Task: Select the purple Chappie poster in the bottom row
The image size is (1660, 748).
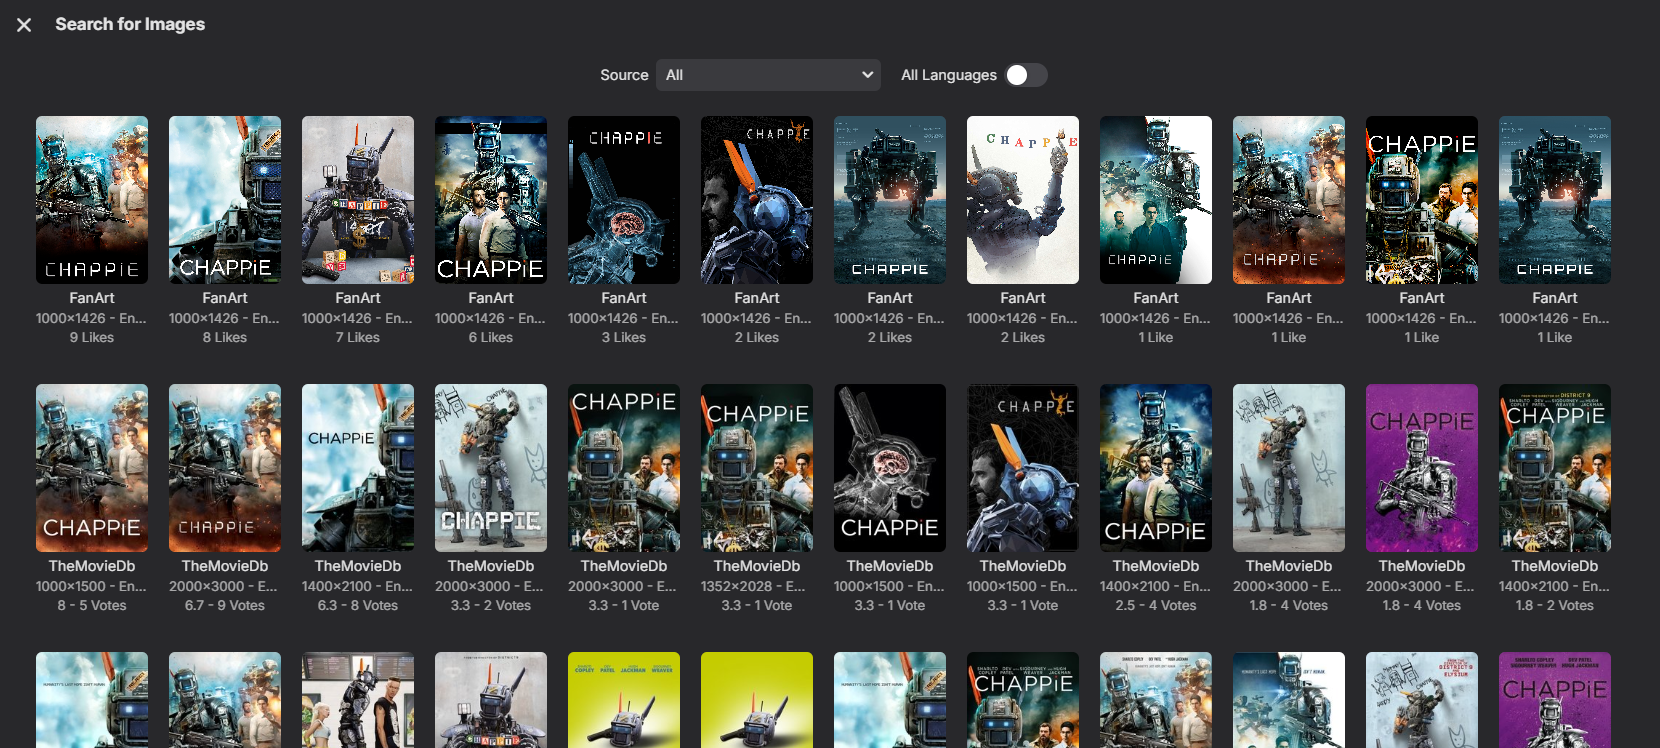Action: [1555, 700]
